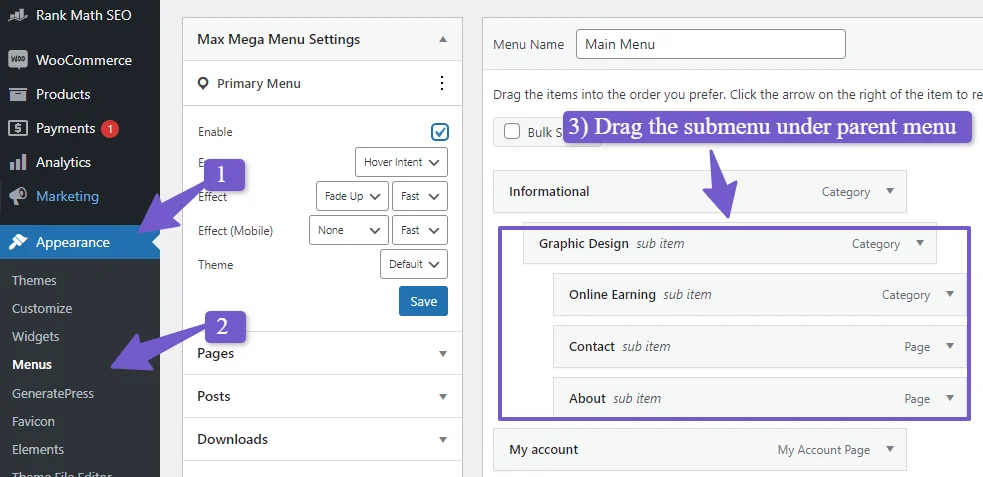Open the Effect speed Fast dropdown
983x477 pixels.
click(x=420, y=196)
